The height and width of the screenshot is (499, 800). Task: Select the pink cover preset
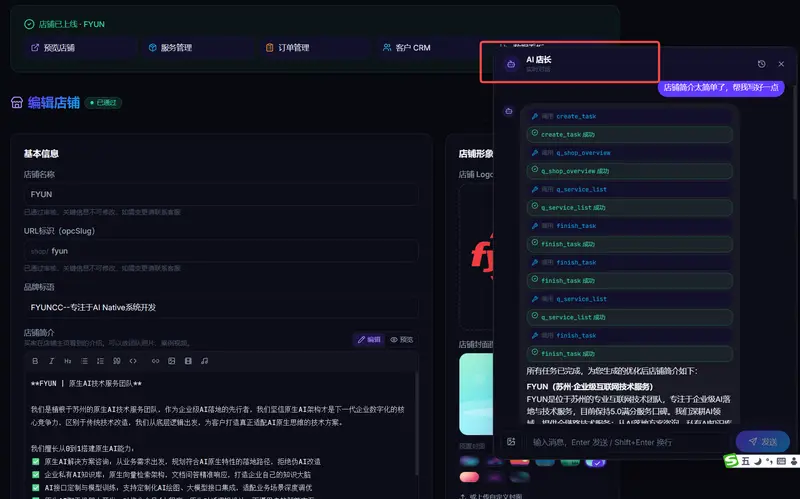(x=469, y=478)
